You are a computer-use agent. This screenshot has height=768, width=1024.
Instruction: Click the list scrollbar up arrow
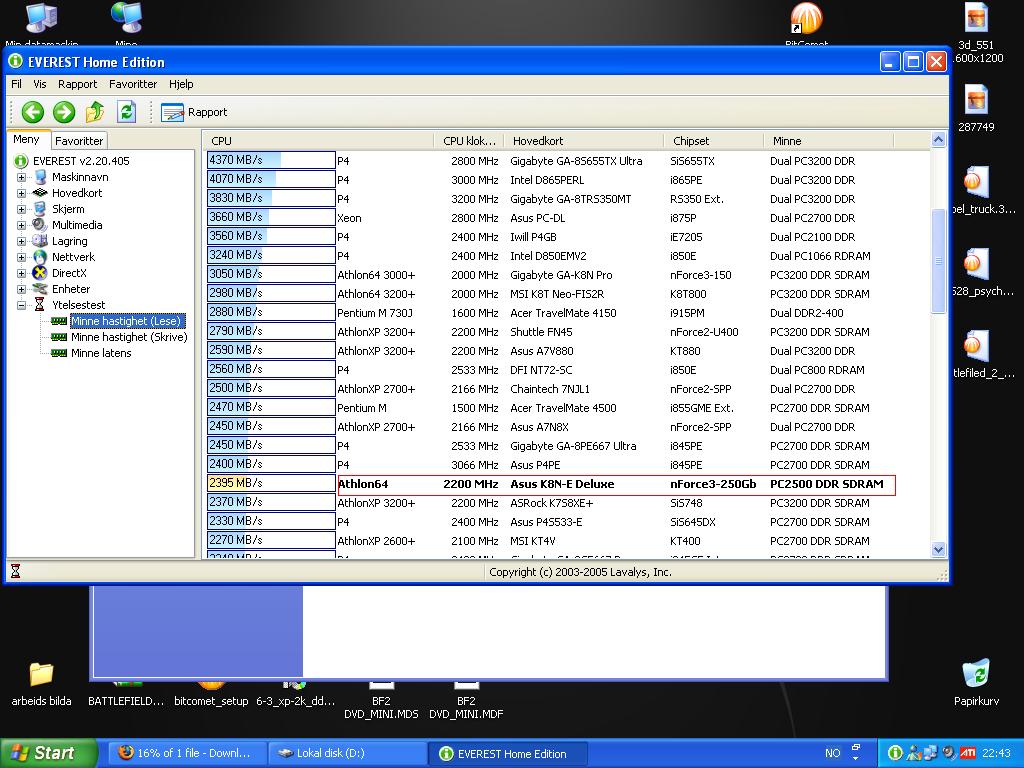938,140
